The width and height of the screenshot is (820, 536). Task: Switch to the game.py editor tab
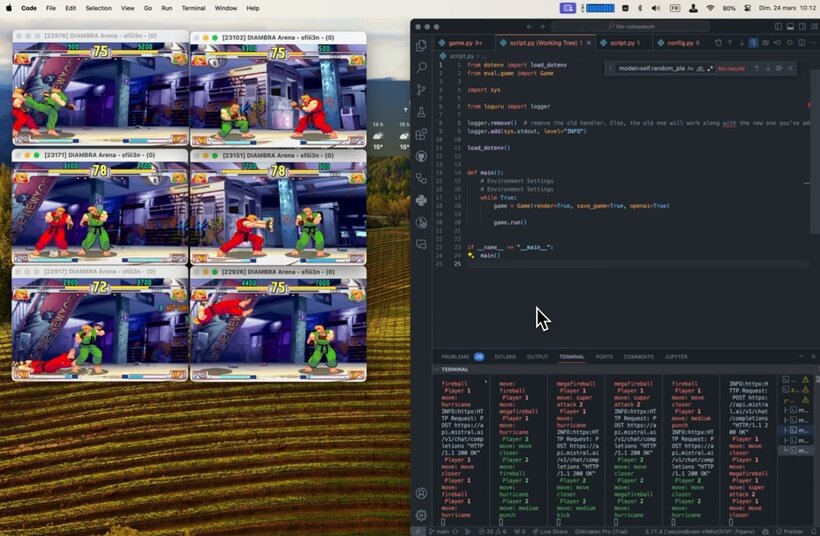coord(463,42)
